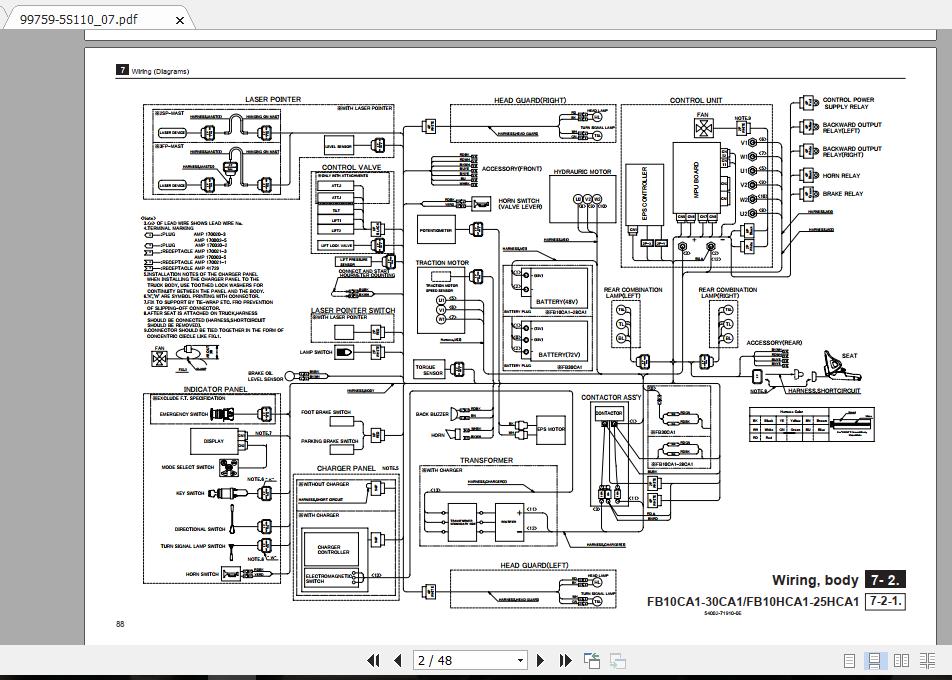The height and width of the screenshot is (680, 952).
Task: Click the 'REAR COMBINATION LAMP(LEFT)' label
Action: click(633, 293)
